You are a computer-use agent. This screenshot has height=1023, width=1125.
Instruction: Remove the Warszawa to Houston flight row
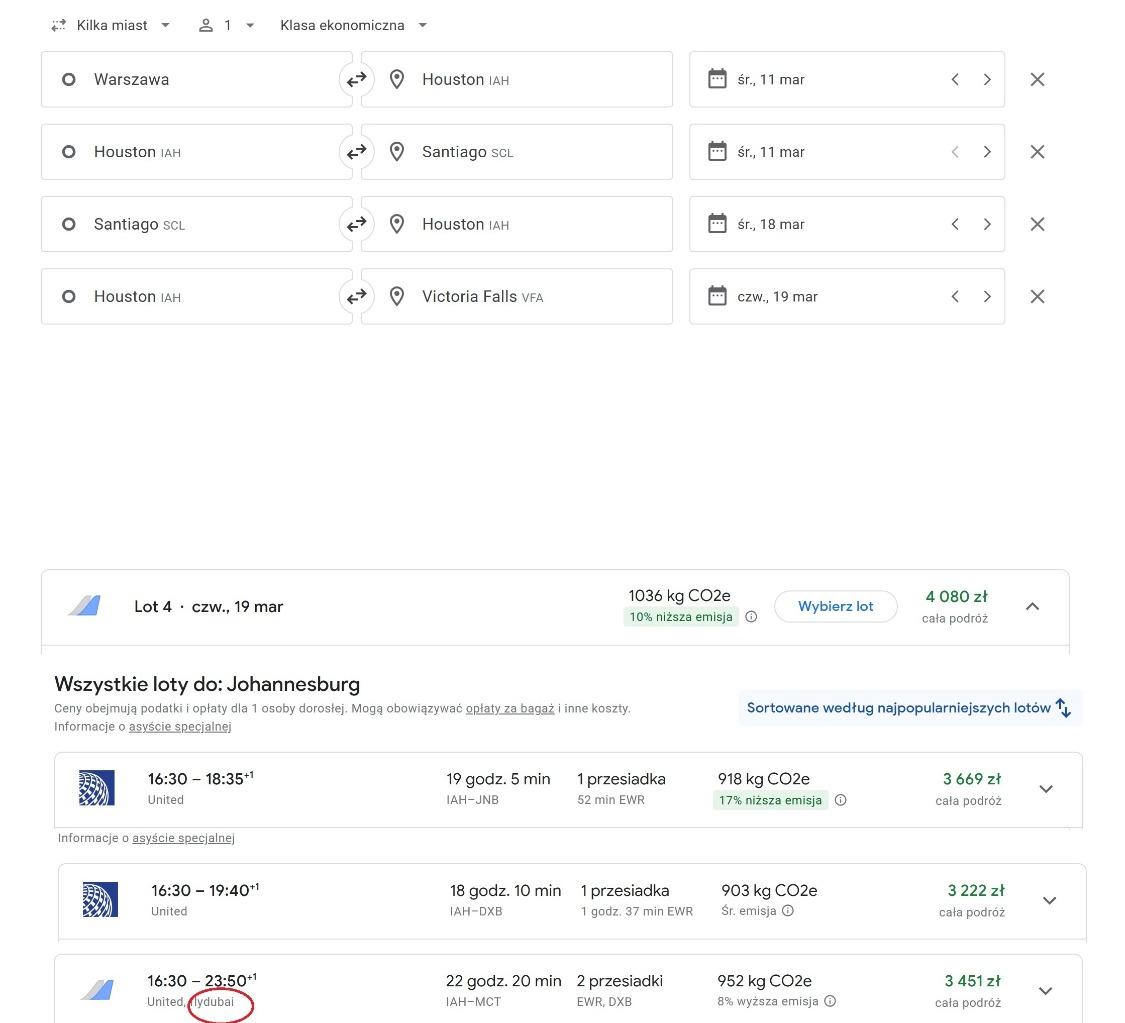(1037, 80)
